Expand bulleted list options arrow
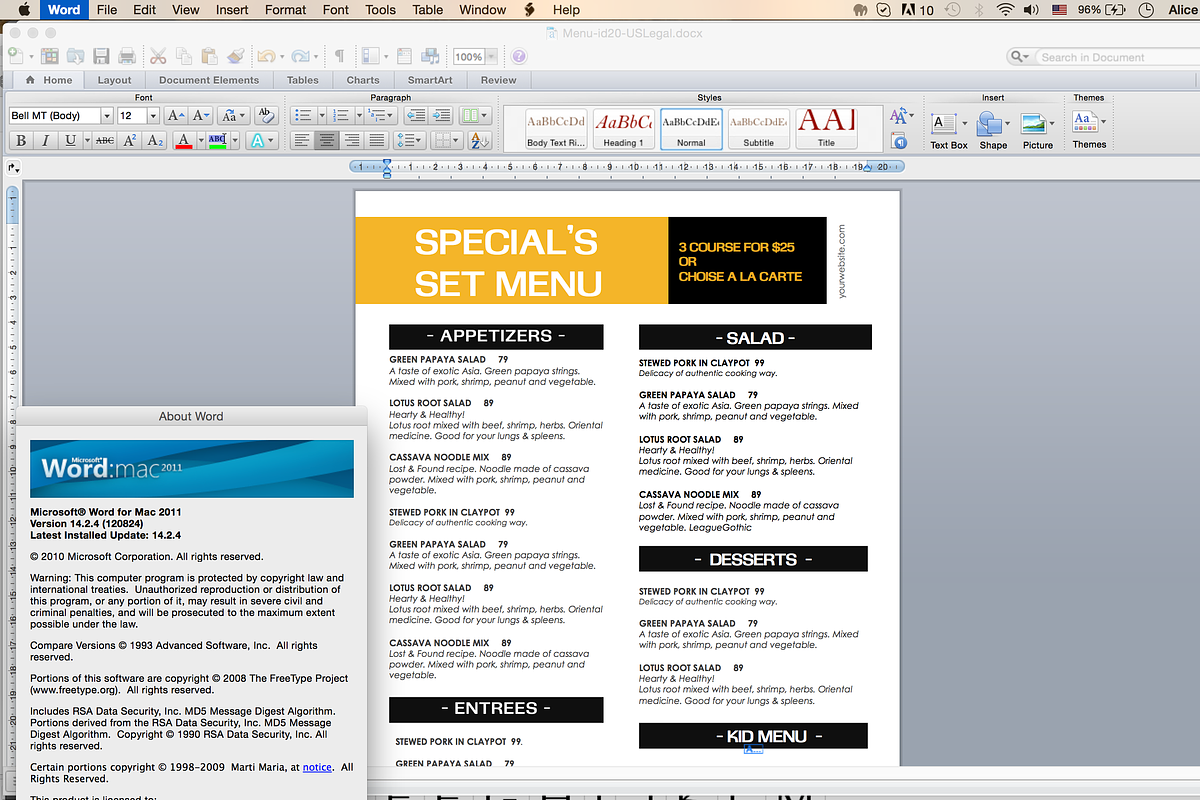 coord(321,116)
